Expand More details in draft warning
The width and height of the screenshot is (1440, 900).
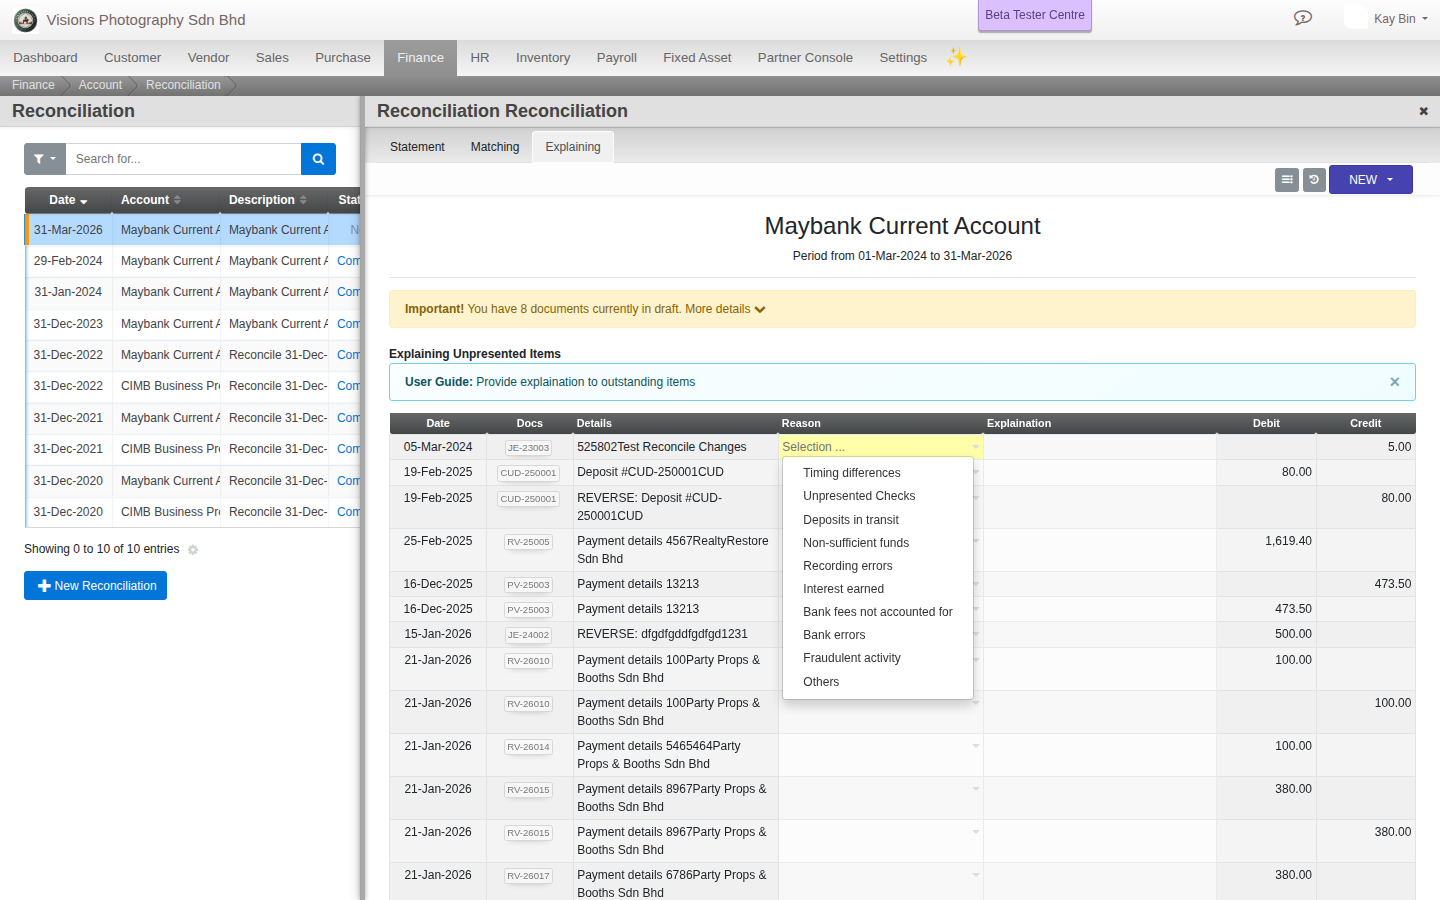[725, 309]
